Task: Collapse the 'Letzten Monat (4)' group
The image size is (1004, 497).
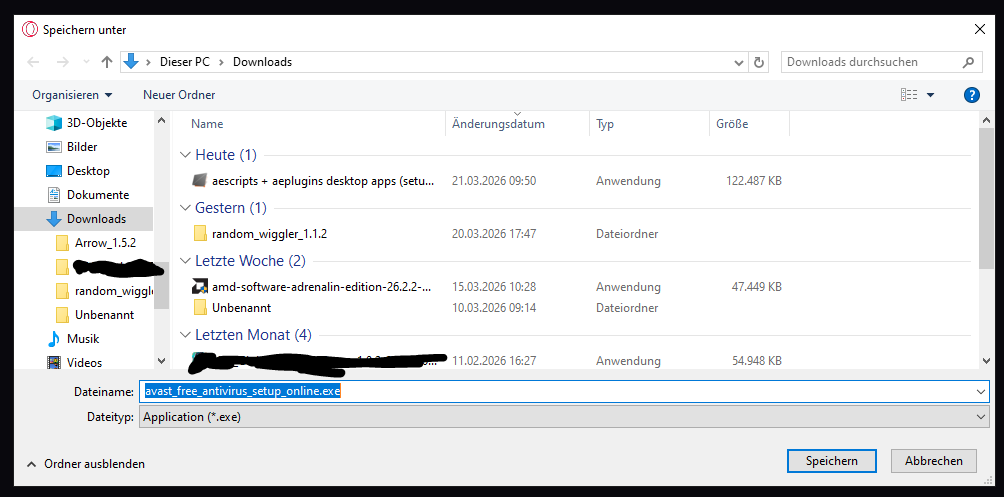Action: coord(185,335)
